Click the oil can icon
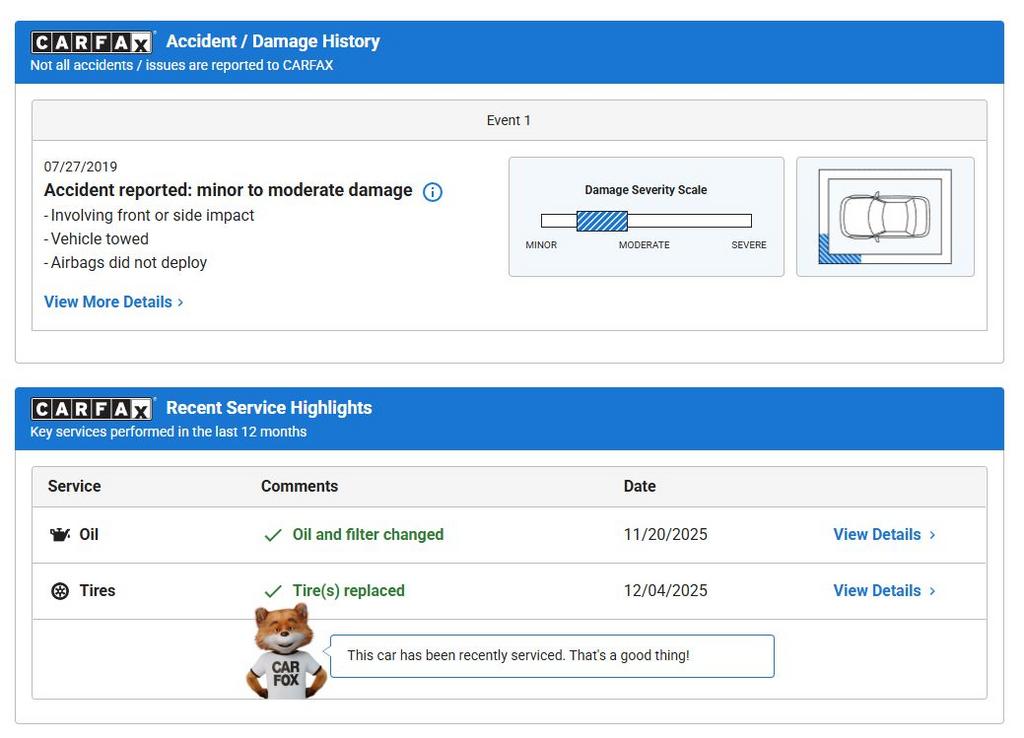Viewport: 1024px width, 738px height. 60,535
